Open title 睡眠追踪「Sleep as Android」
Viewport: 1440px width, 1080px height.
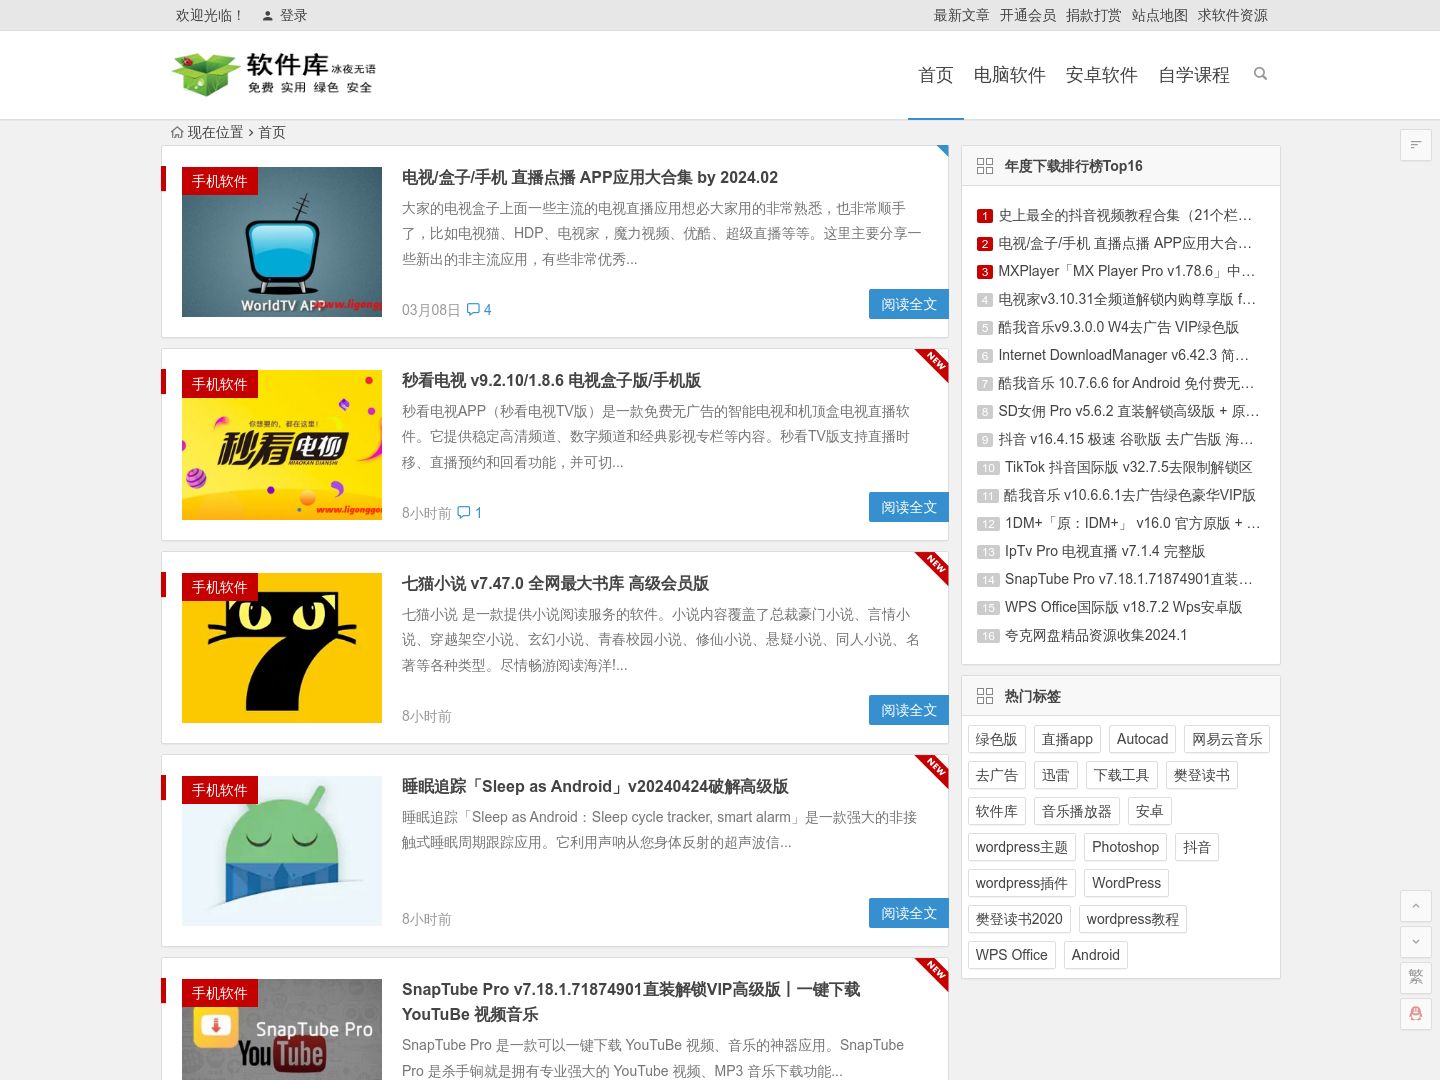[x=595, y=786]
